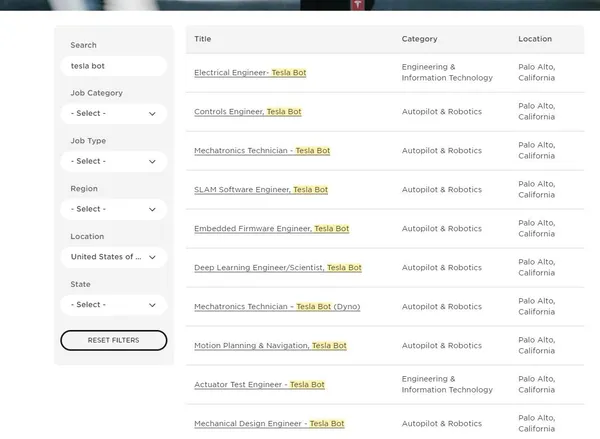Open the Mechatronics Technician - Tesla Bot job

tap(262, 151)
